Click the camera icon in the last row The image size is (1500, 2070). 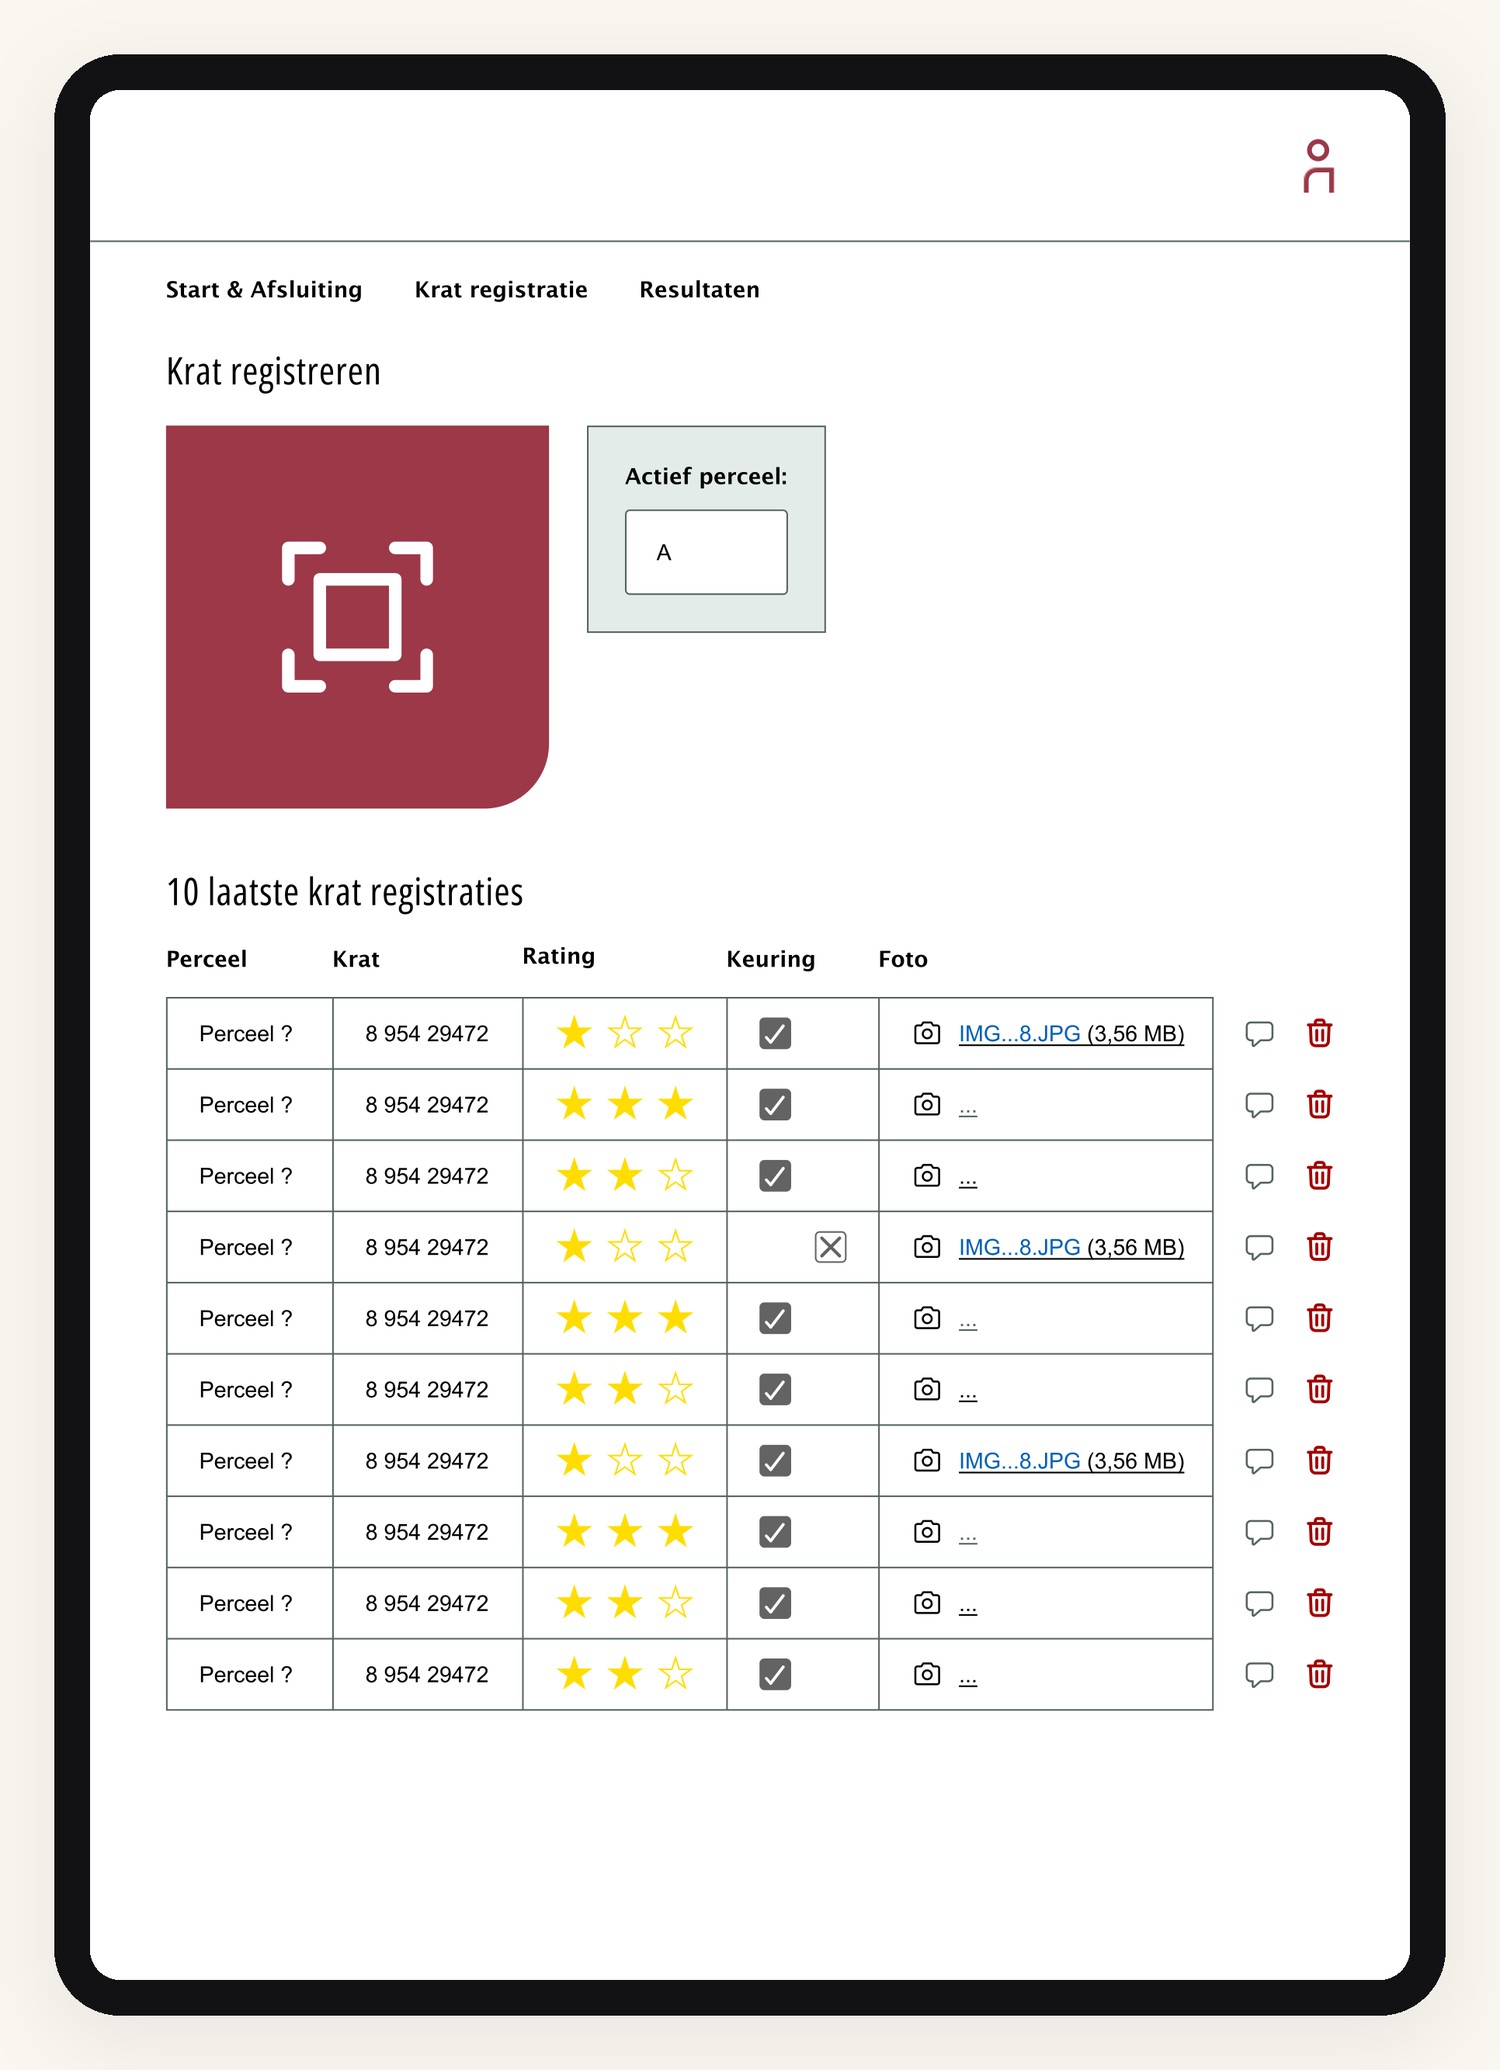click(927, 1674)
